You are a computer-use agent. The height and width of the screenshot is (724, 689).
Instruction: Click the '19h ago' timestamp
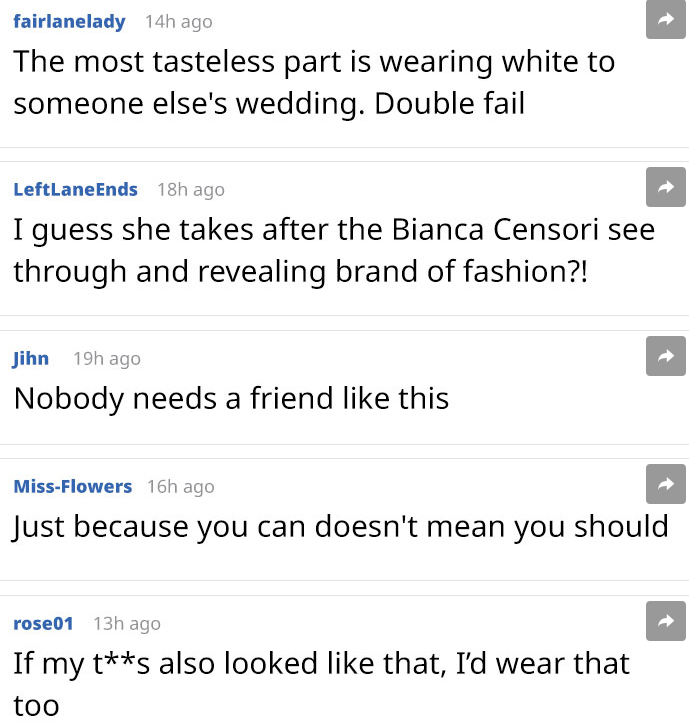point(107,358)
